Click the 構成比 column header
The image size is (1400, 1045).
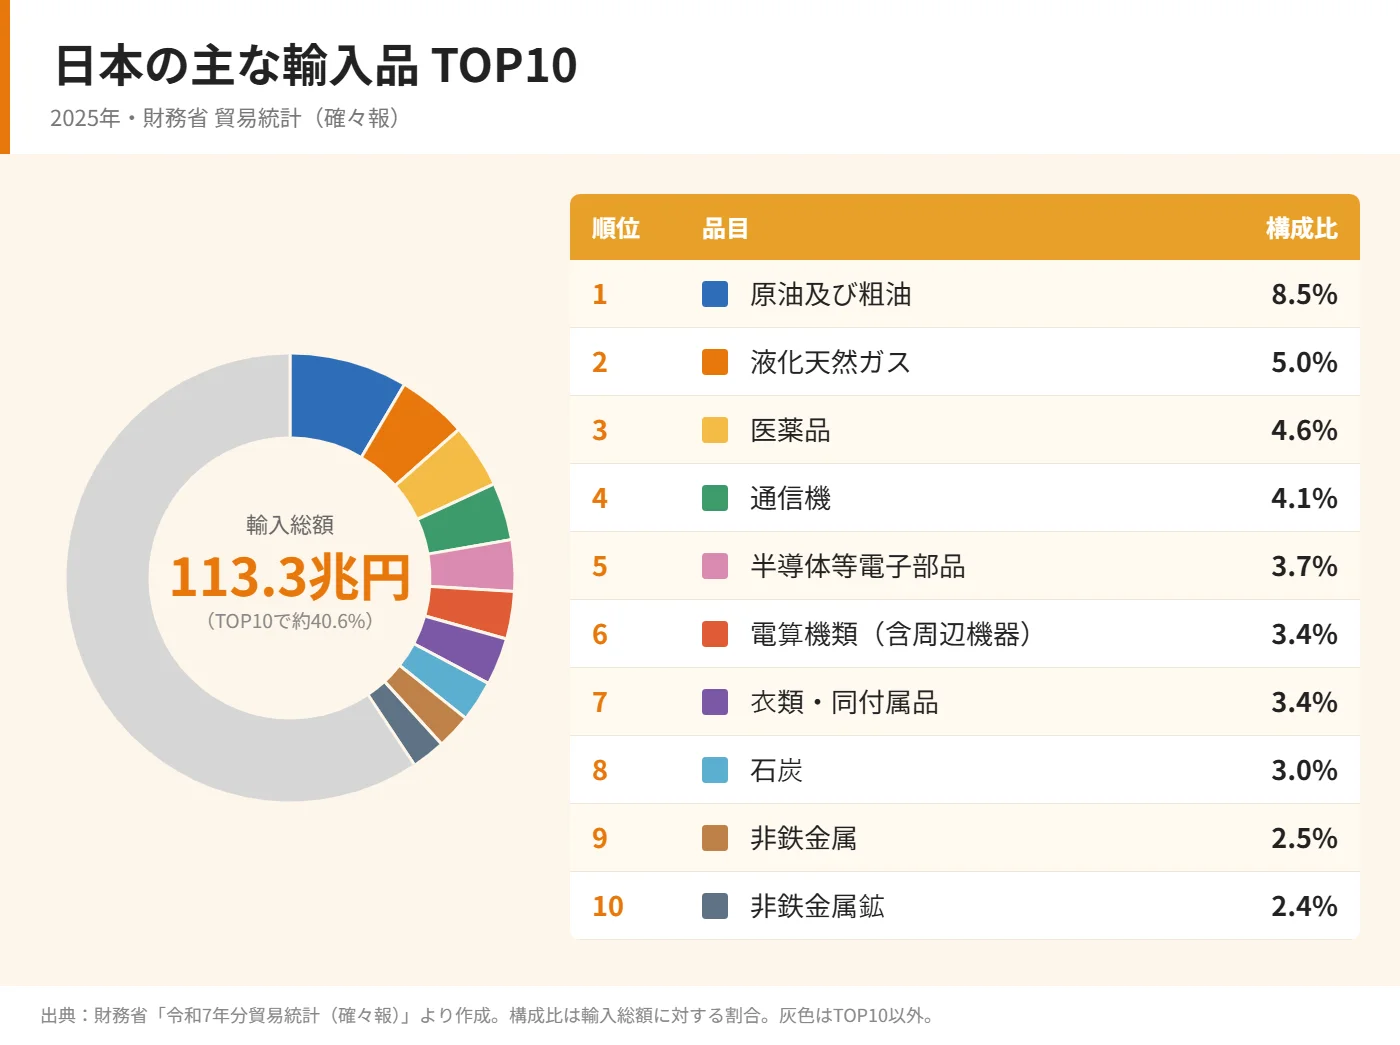coord(1301,228)
